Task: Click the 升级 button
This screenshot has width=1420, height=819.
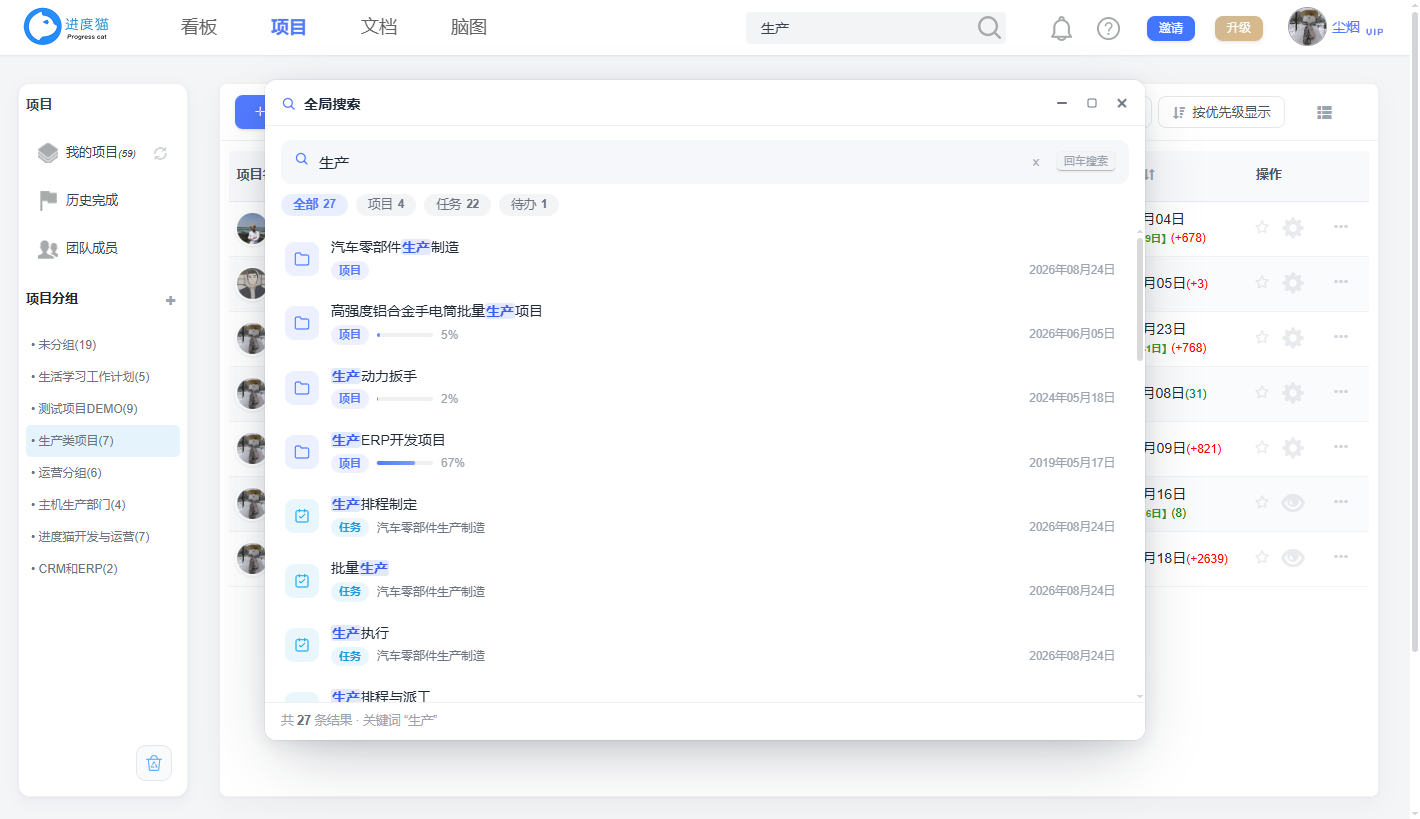Action: (1239, 28)
